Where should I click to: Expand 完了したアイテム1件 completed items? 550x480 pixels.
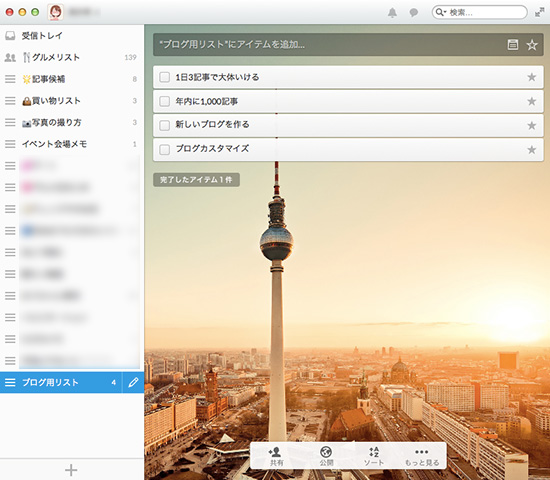[196, 180]
